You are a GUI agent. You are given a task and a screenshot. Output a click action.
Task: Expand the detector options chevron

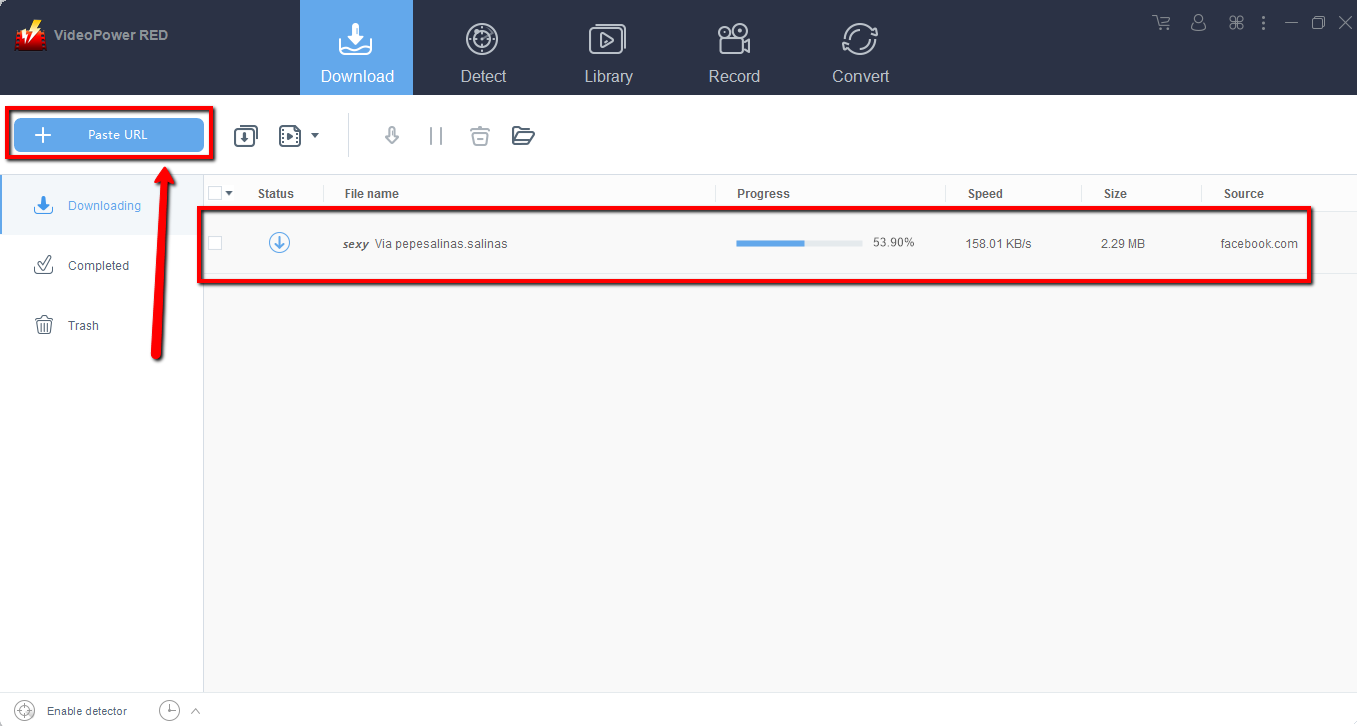(x=197, y=710)
